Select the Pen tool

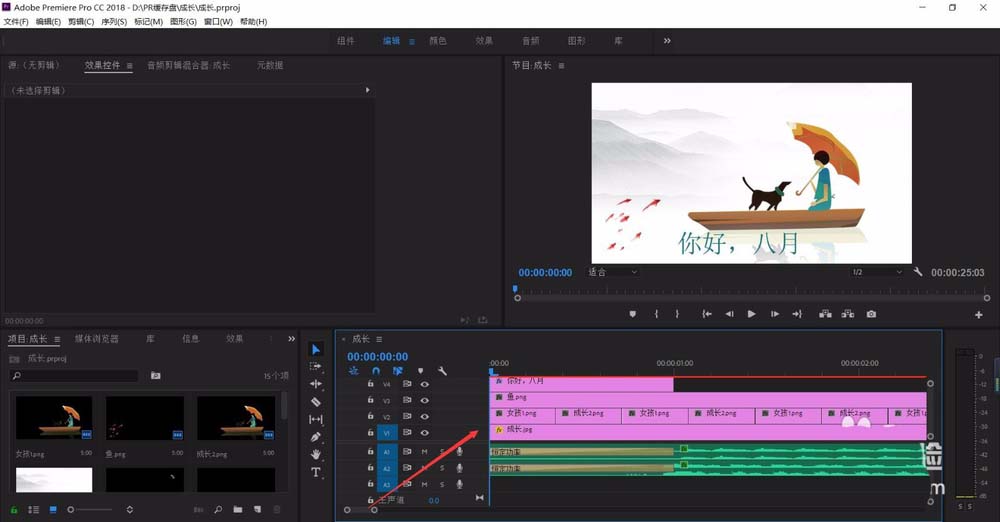click(x=316, y=437)
